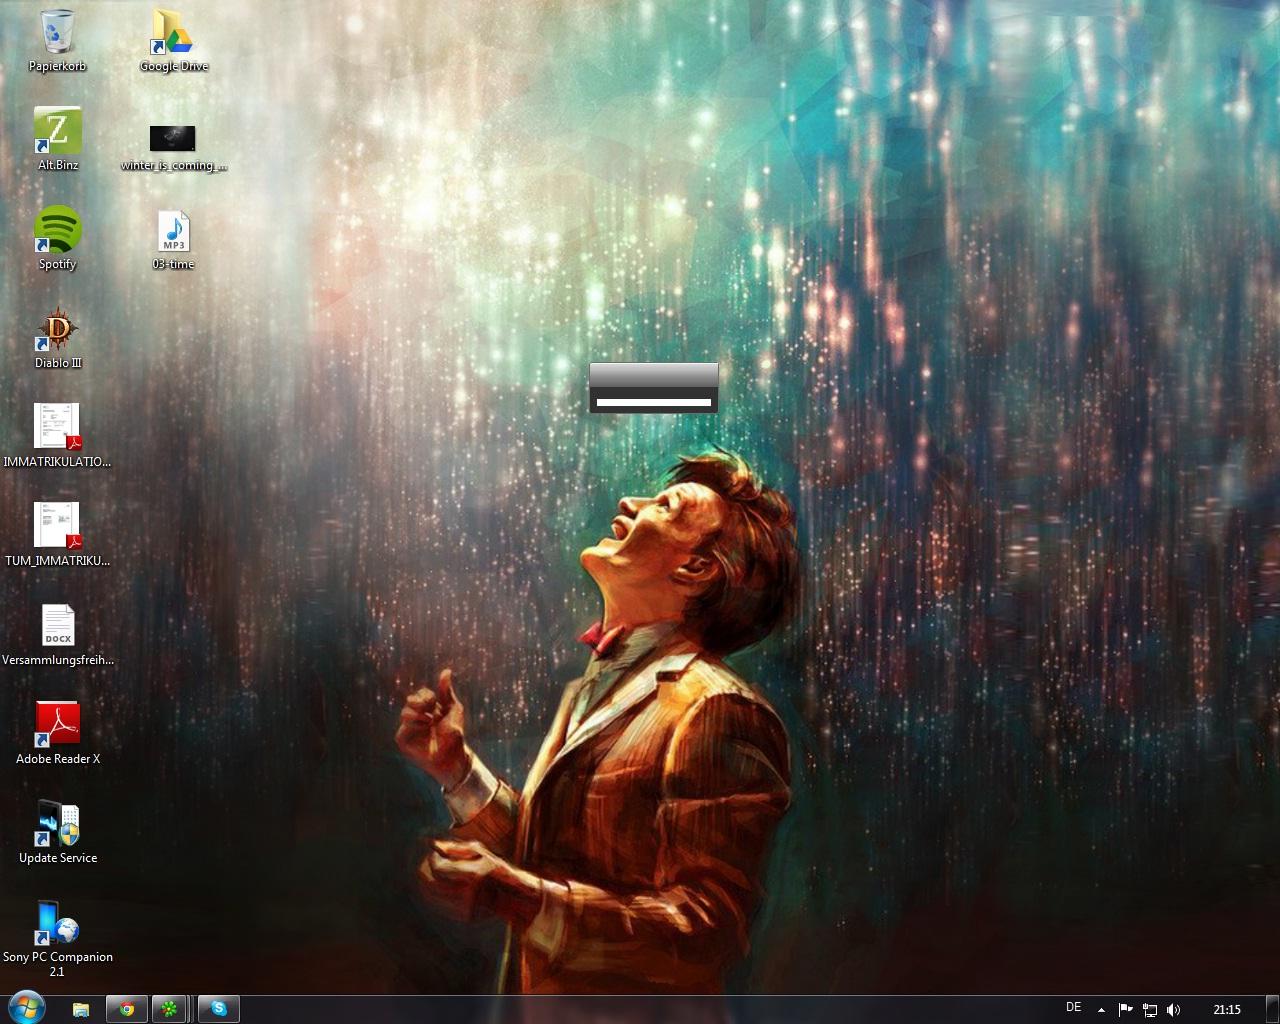Launch the Spotify desktop shortcut
1280x1024 pixels.
58,239
